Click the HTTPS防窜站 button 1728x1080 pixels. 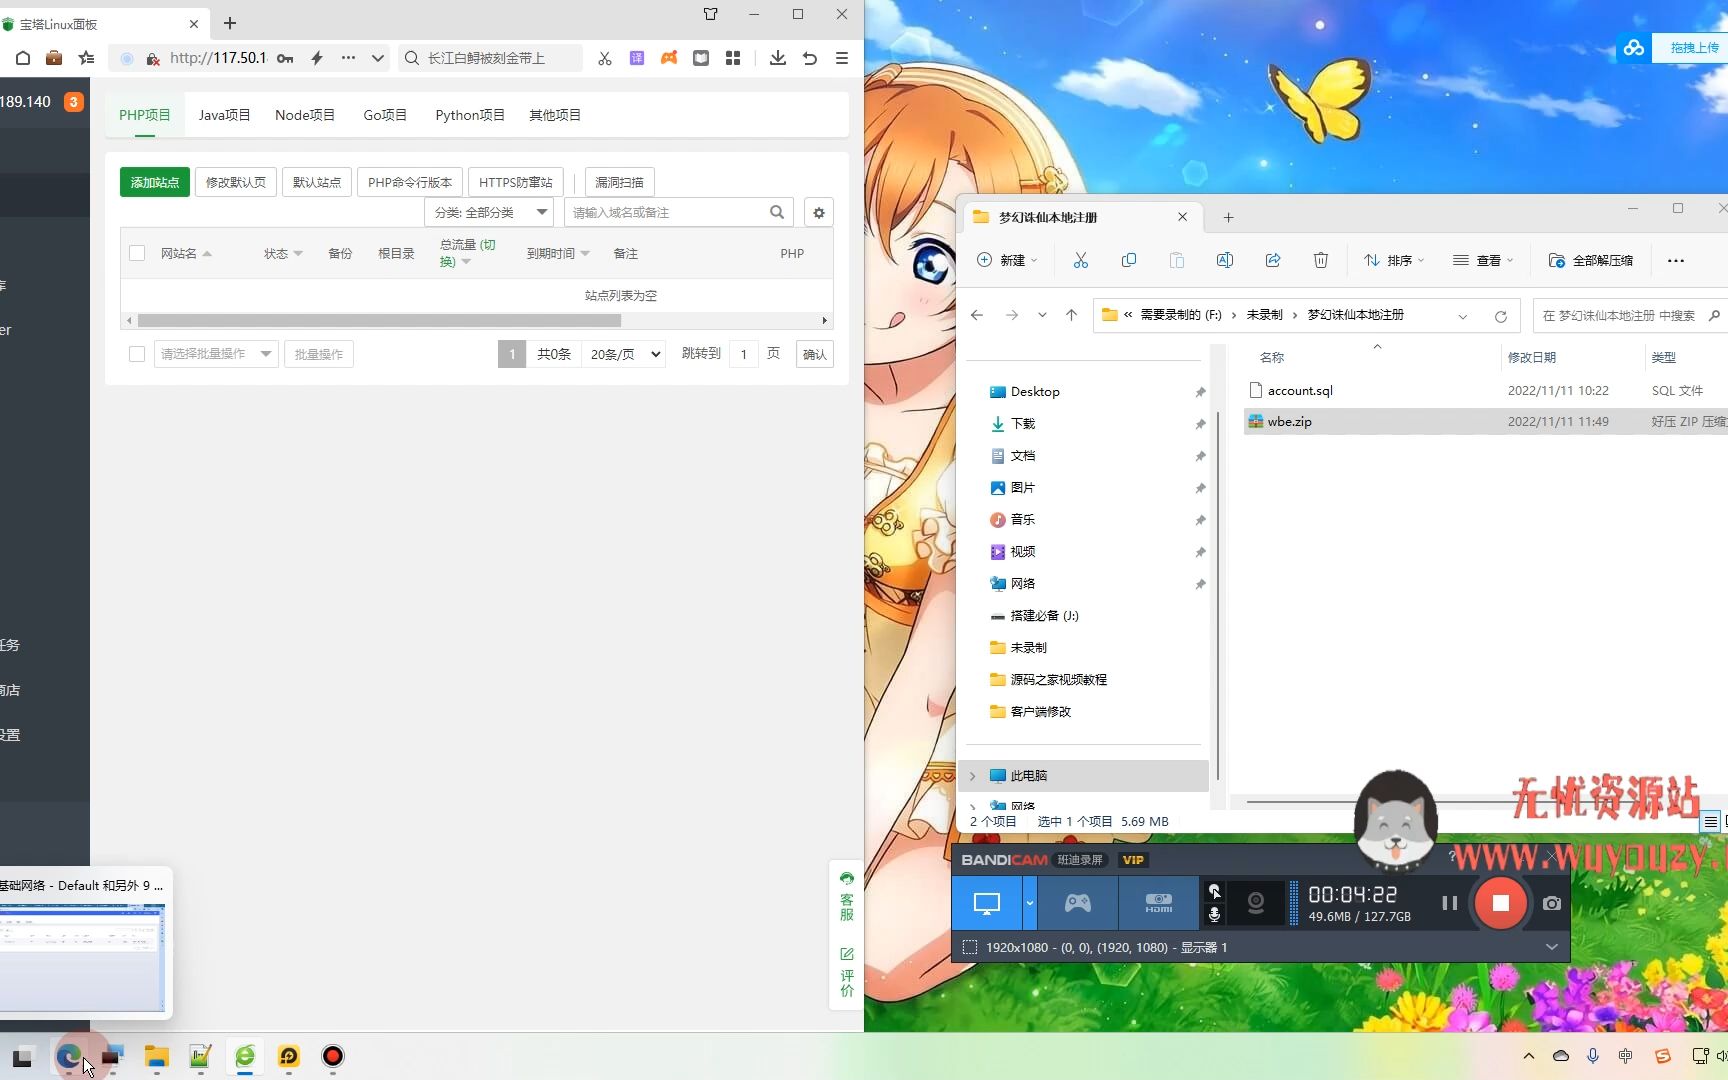click(516, 182)
